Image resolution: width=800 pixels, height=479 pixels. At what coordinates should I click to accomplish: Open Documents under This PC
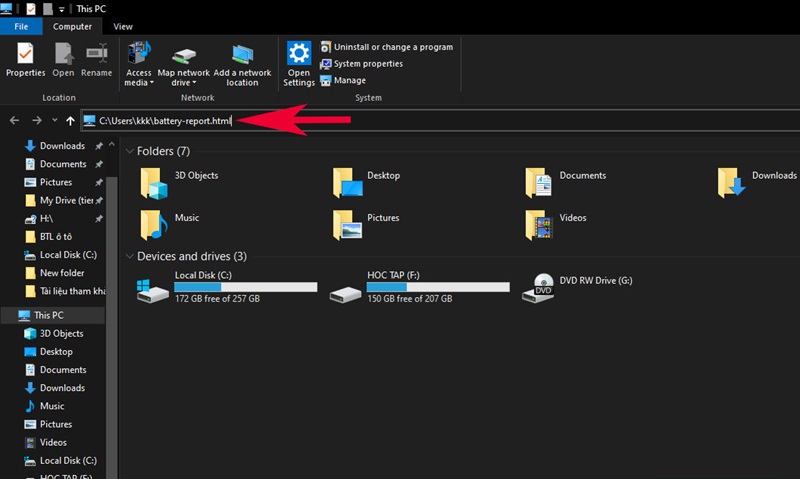63,370
